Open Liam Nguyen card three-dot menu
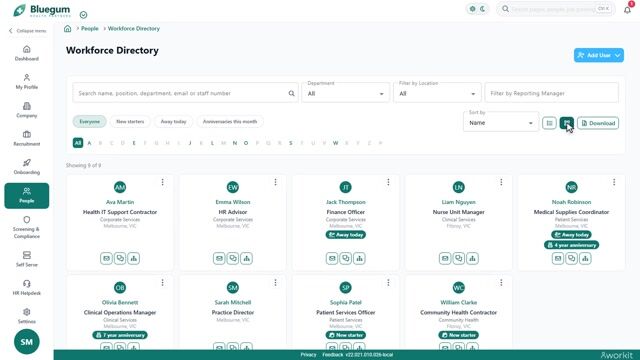Image resolution: width=640 pixels, height=360 pixels. click(x=501, y=182)
